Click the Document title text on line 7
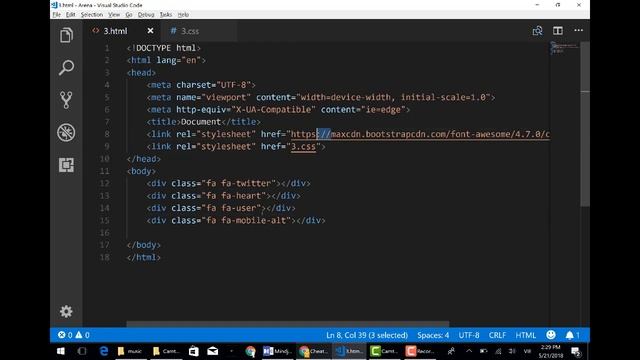640x360 pixels. pyautogui.click(x=201, y=122)
